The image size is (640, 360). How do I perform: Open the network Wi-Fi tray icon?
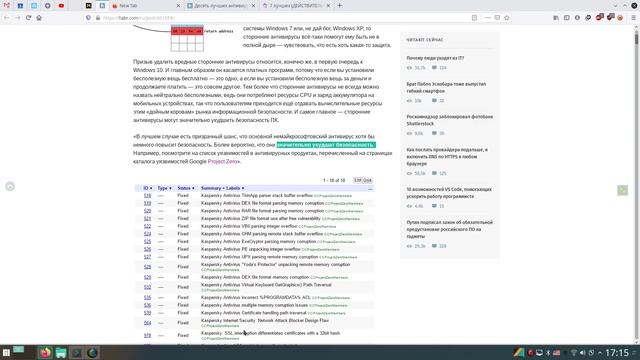point(573,353)
